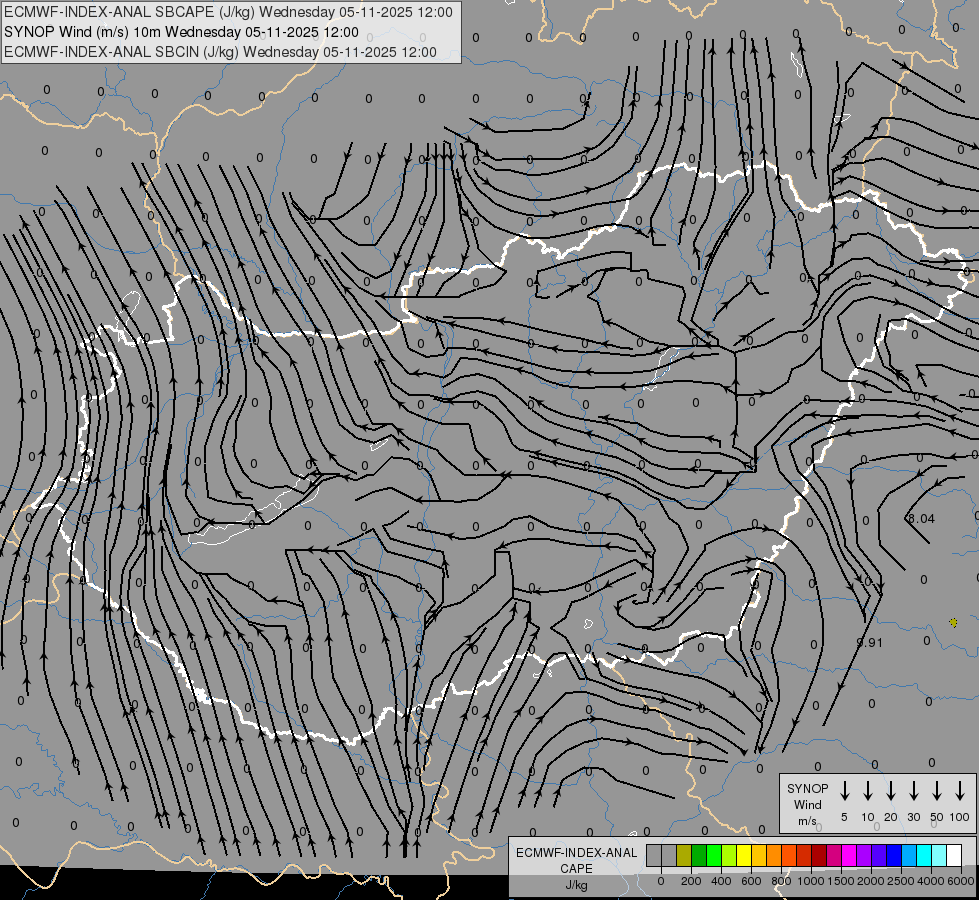Click the 800 tick on CAPE scale
This screenshot has height=900, width=979.
point(781,881)
